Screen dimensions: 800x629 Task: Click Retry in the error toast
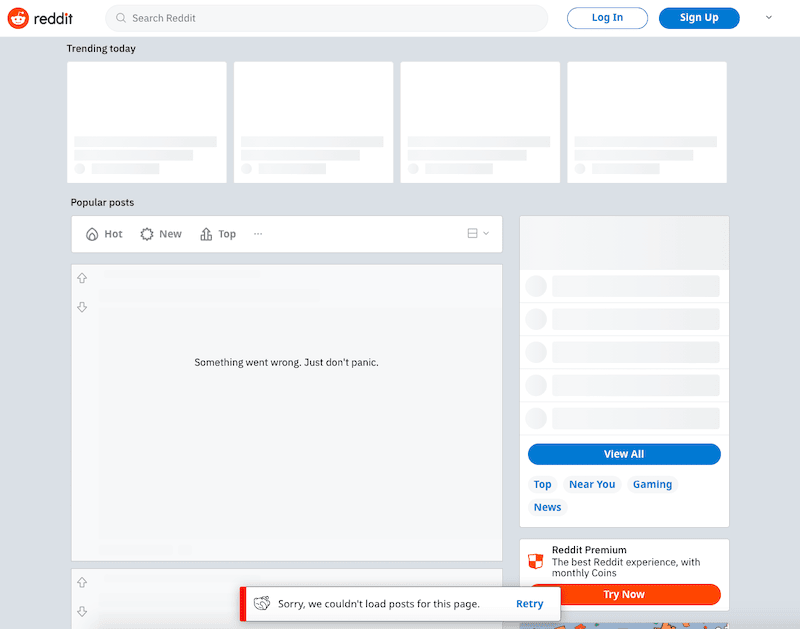[x=530, y=604]
